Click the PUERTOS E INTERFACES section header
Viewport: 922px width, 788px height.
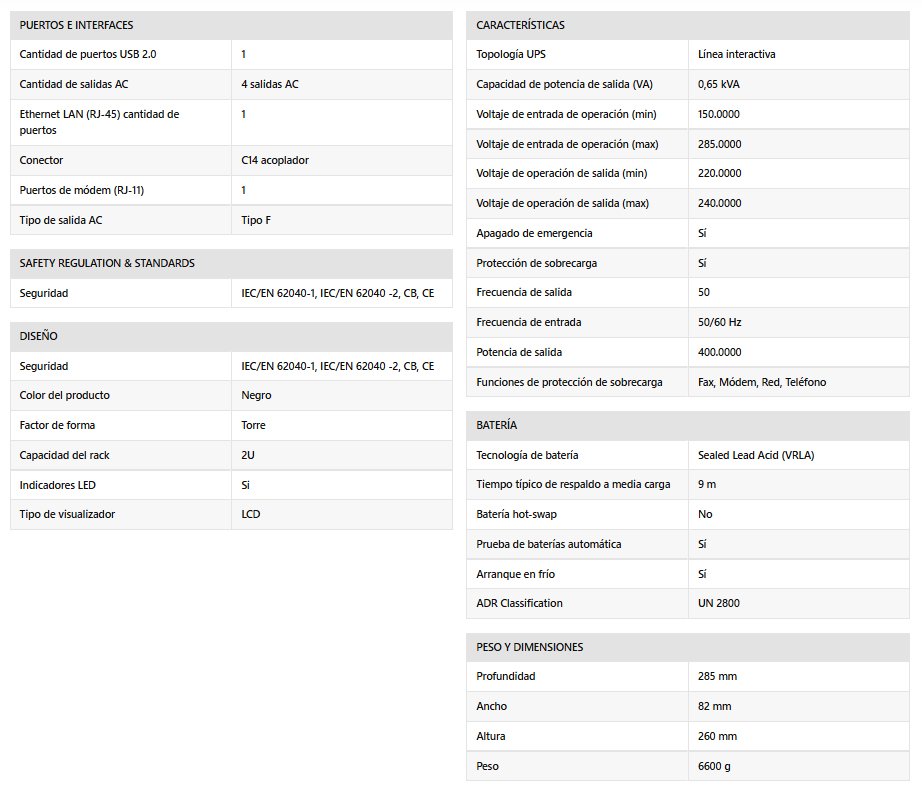[76, 25]
